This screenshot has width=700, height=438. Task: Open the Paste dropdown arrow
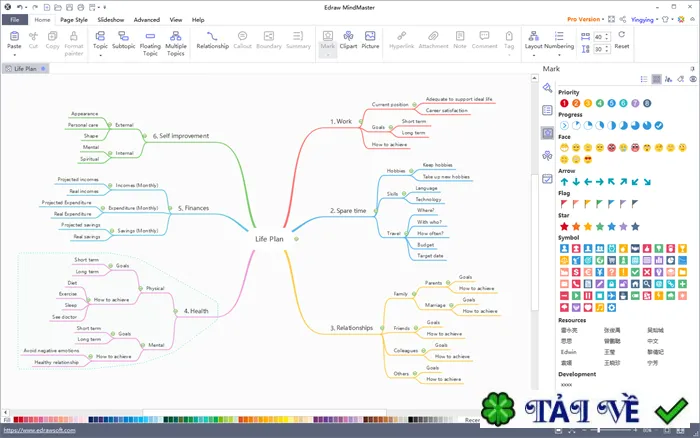14,55
